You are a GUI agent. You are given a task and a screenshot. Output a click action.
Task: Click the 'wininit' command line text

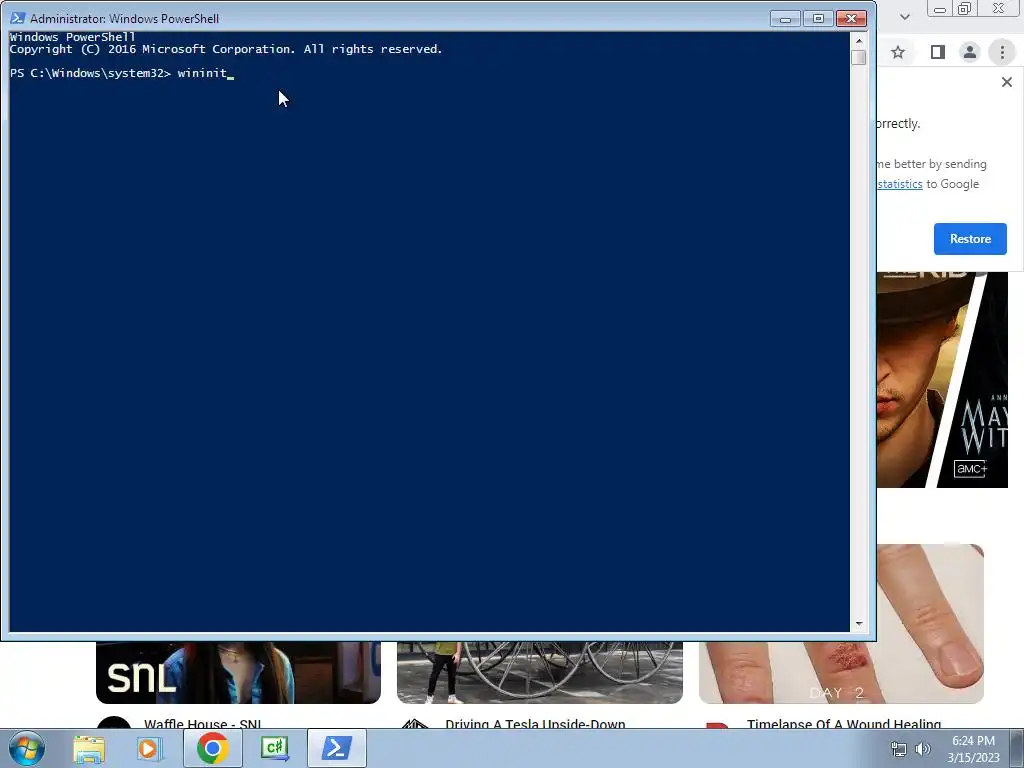pos(202,73)
